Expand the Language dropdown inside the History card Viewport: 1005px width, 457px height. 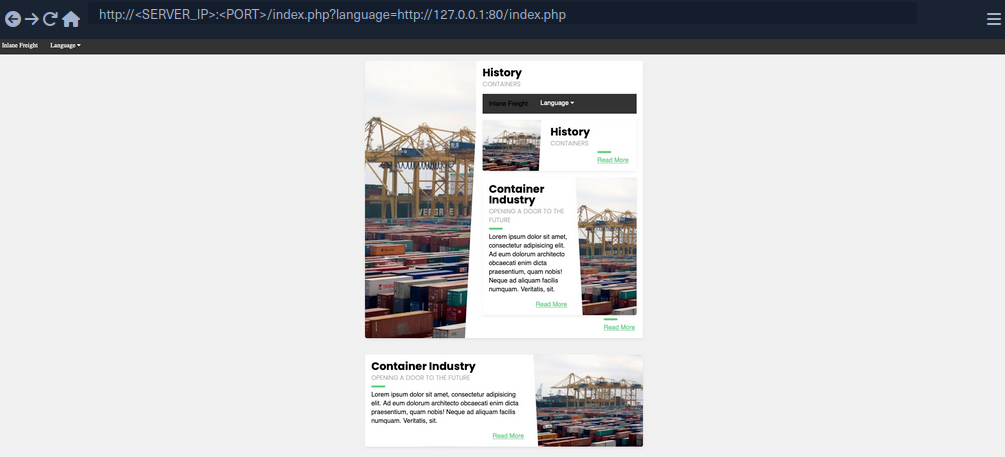[x=557, y=103]
